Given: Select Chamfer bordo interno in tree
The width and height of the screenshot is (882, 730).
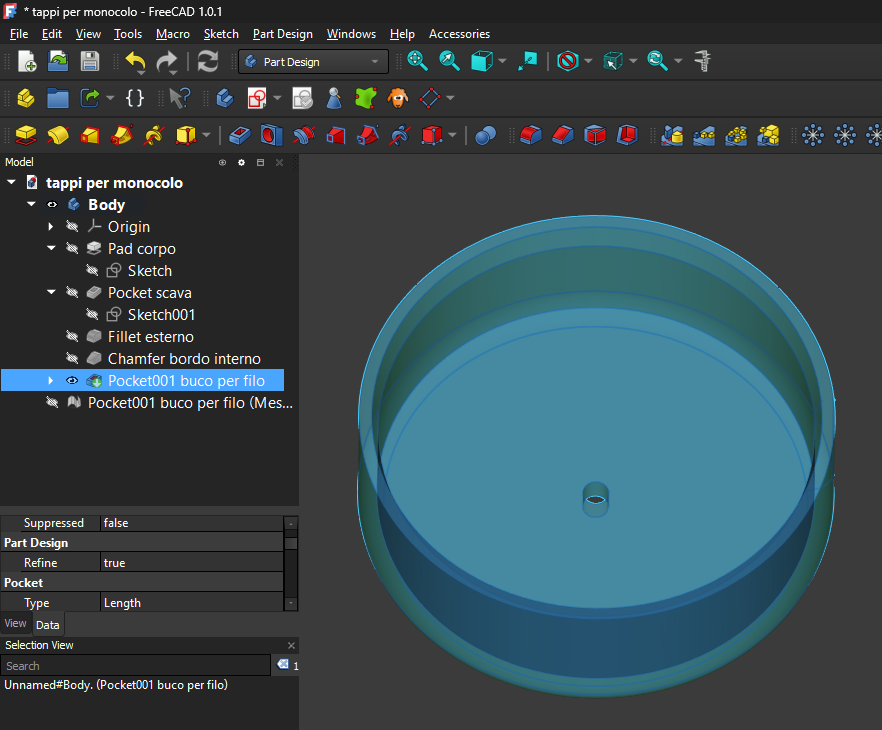Looking at the screenshot, I should [184, 359].
